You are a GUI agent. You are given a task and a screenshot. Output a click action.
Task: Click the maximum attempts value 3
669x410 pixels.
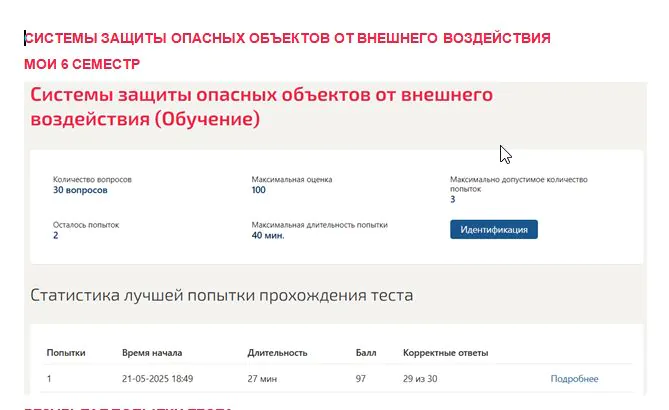(453, 199)
